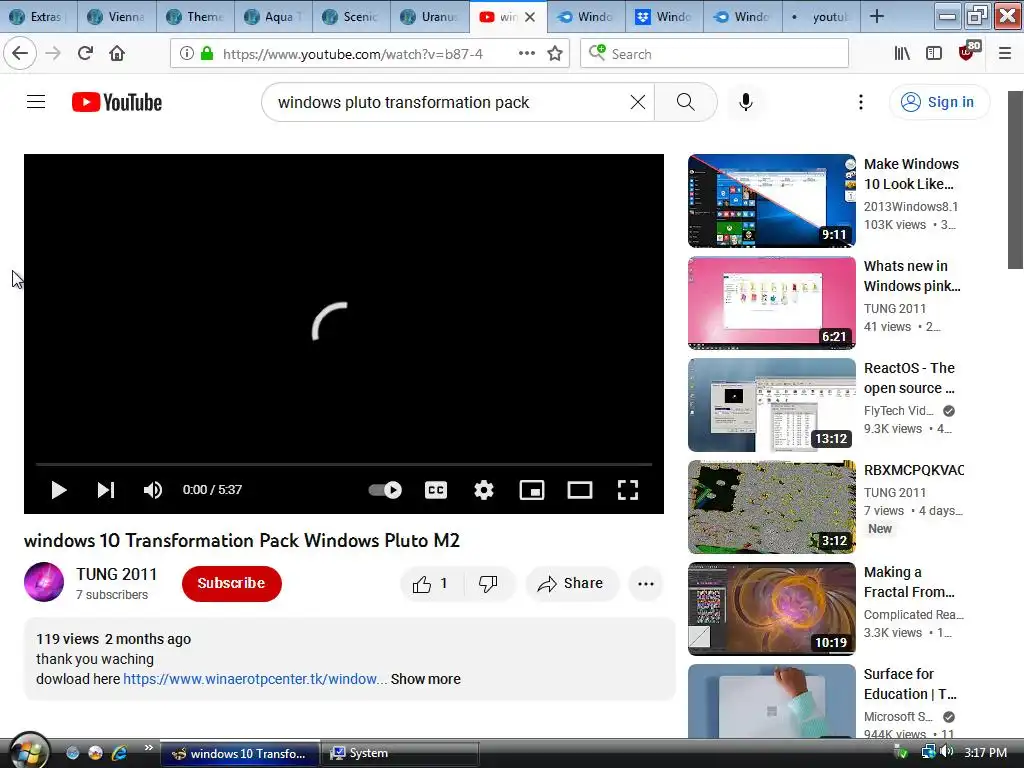The height and width of the screenshot is (768, 1024).
Task: Share the video
Action: click(571, 584)
